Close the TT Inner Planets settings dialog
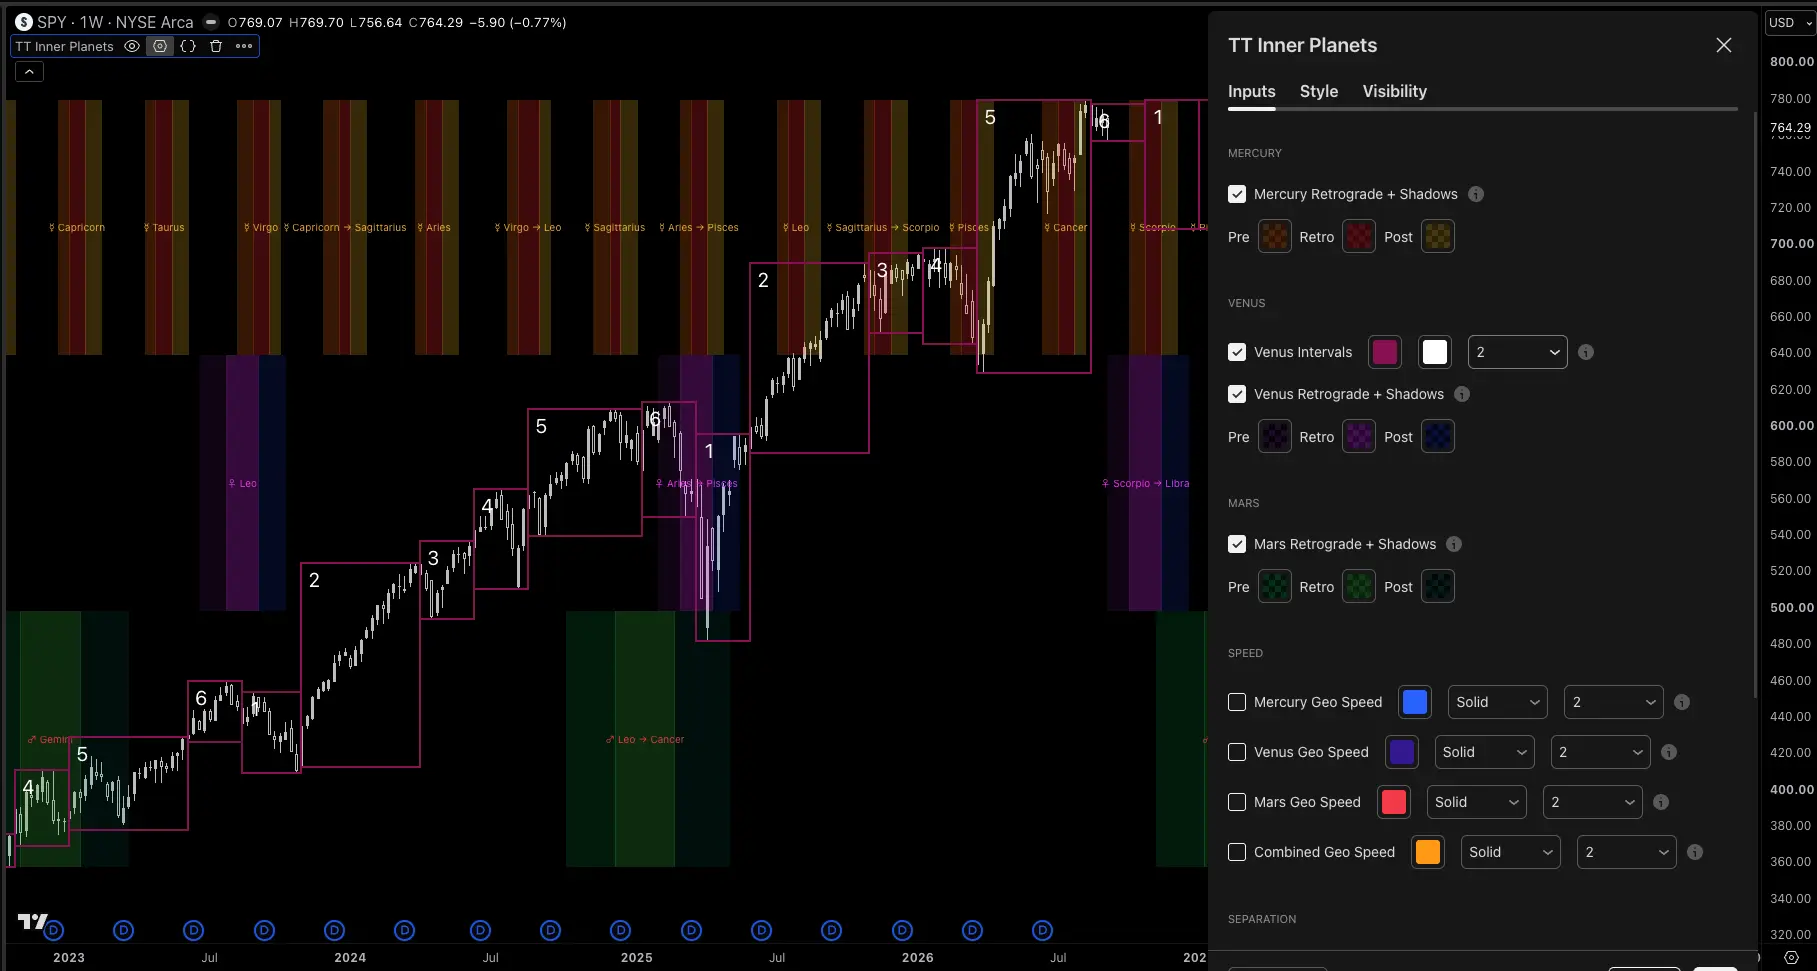This screenshot has height=971, width=1817. click(x=1724, y=45)
